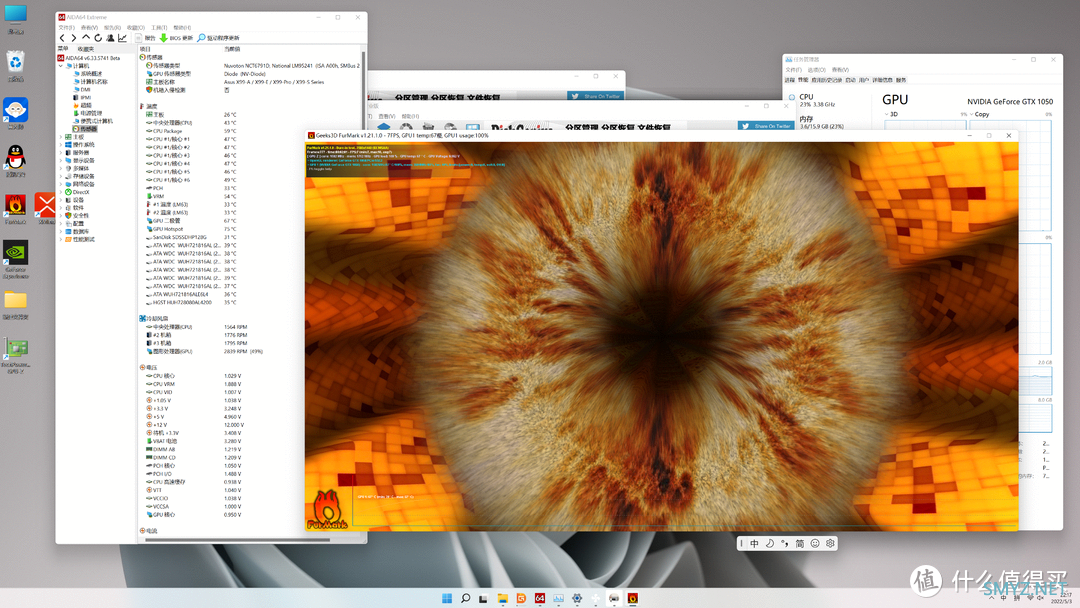Click the FurMark taskbar icon
1080x608 pixels.
point(632,598)
